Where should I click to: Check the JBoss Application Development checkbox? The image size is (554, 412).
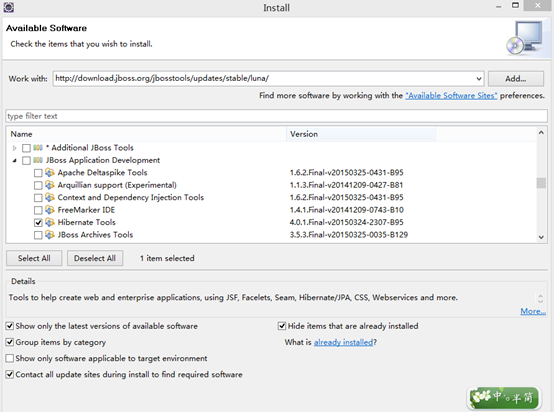(x=26, y=160)
